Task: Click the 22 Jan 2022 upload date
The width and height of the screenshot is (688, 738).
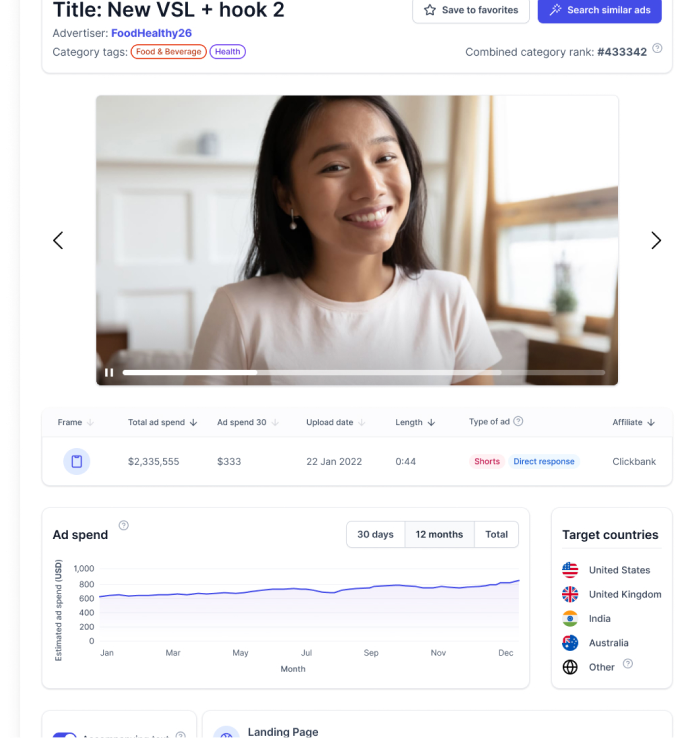Action: 334,462
